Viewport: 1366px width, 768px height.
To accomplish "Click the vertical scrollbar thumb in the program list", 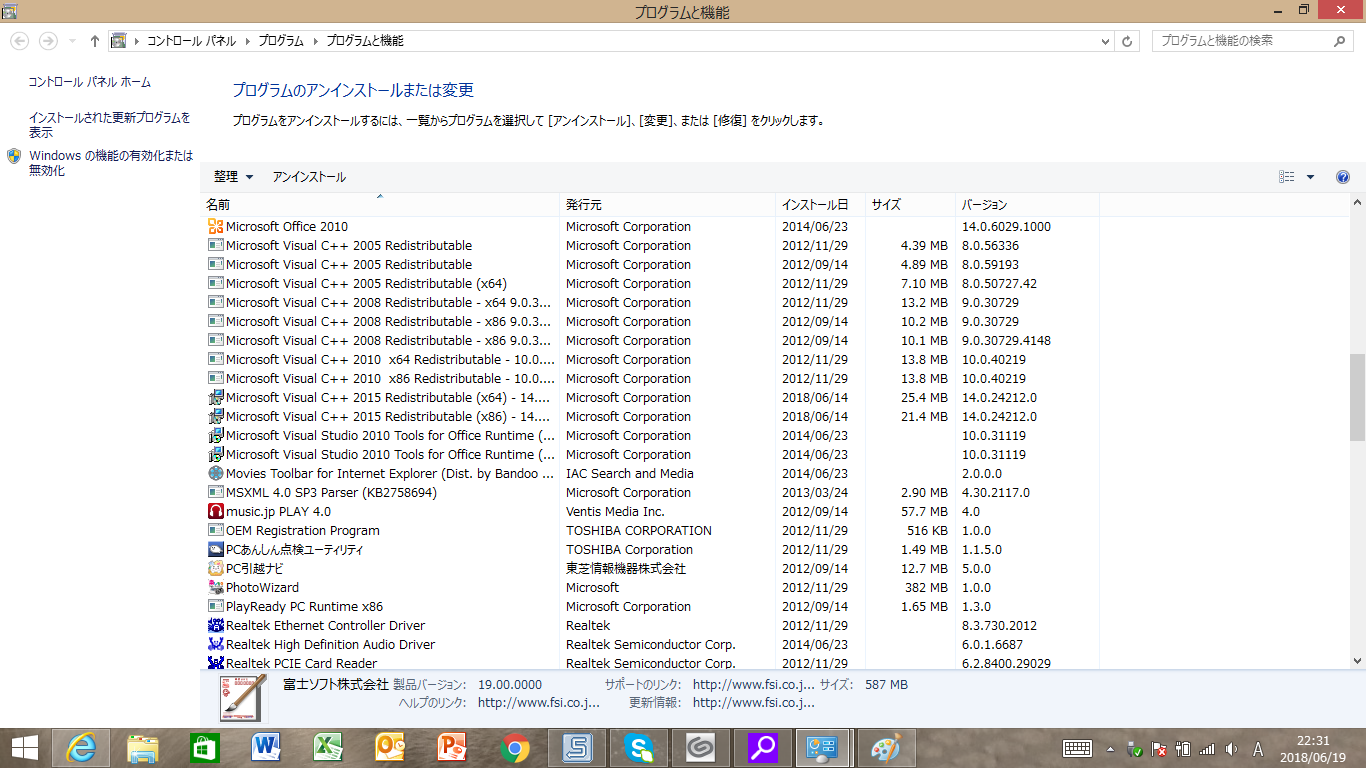I will [x=1357, y=397].
